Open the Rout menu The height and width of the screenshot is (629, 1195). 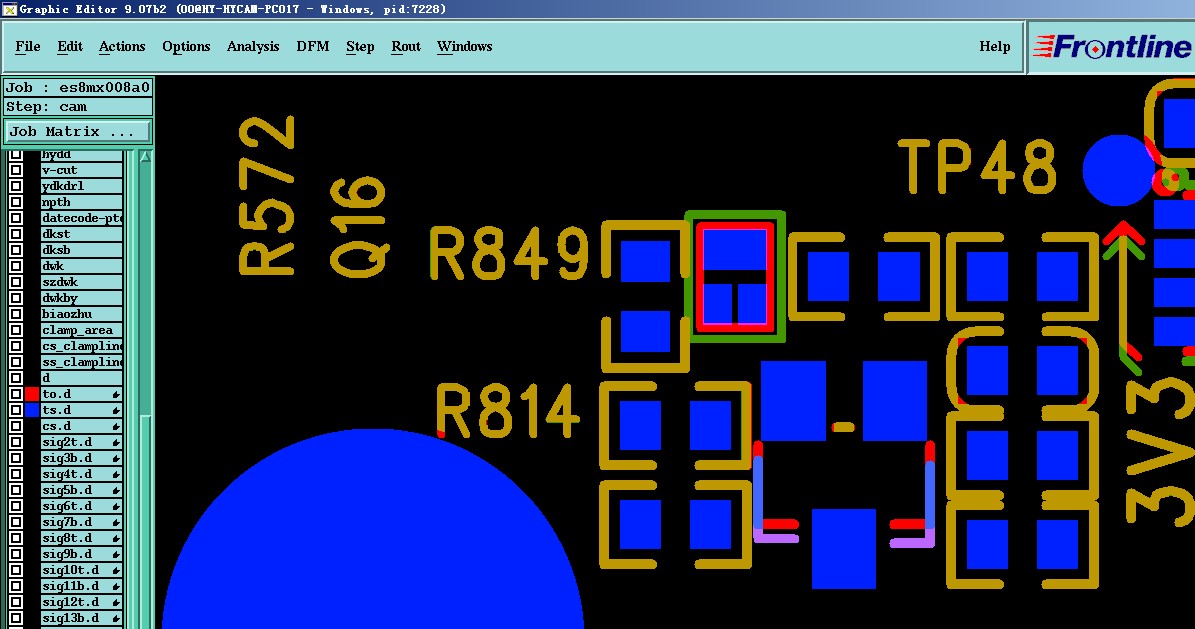[405, 47]
